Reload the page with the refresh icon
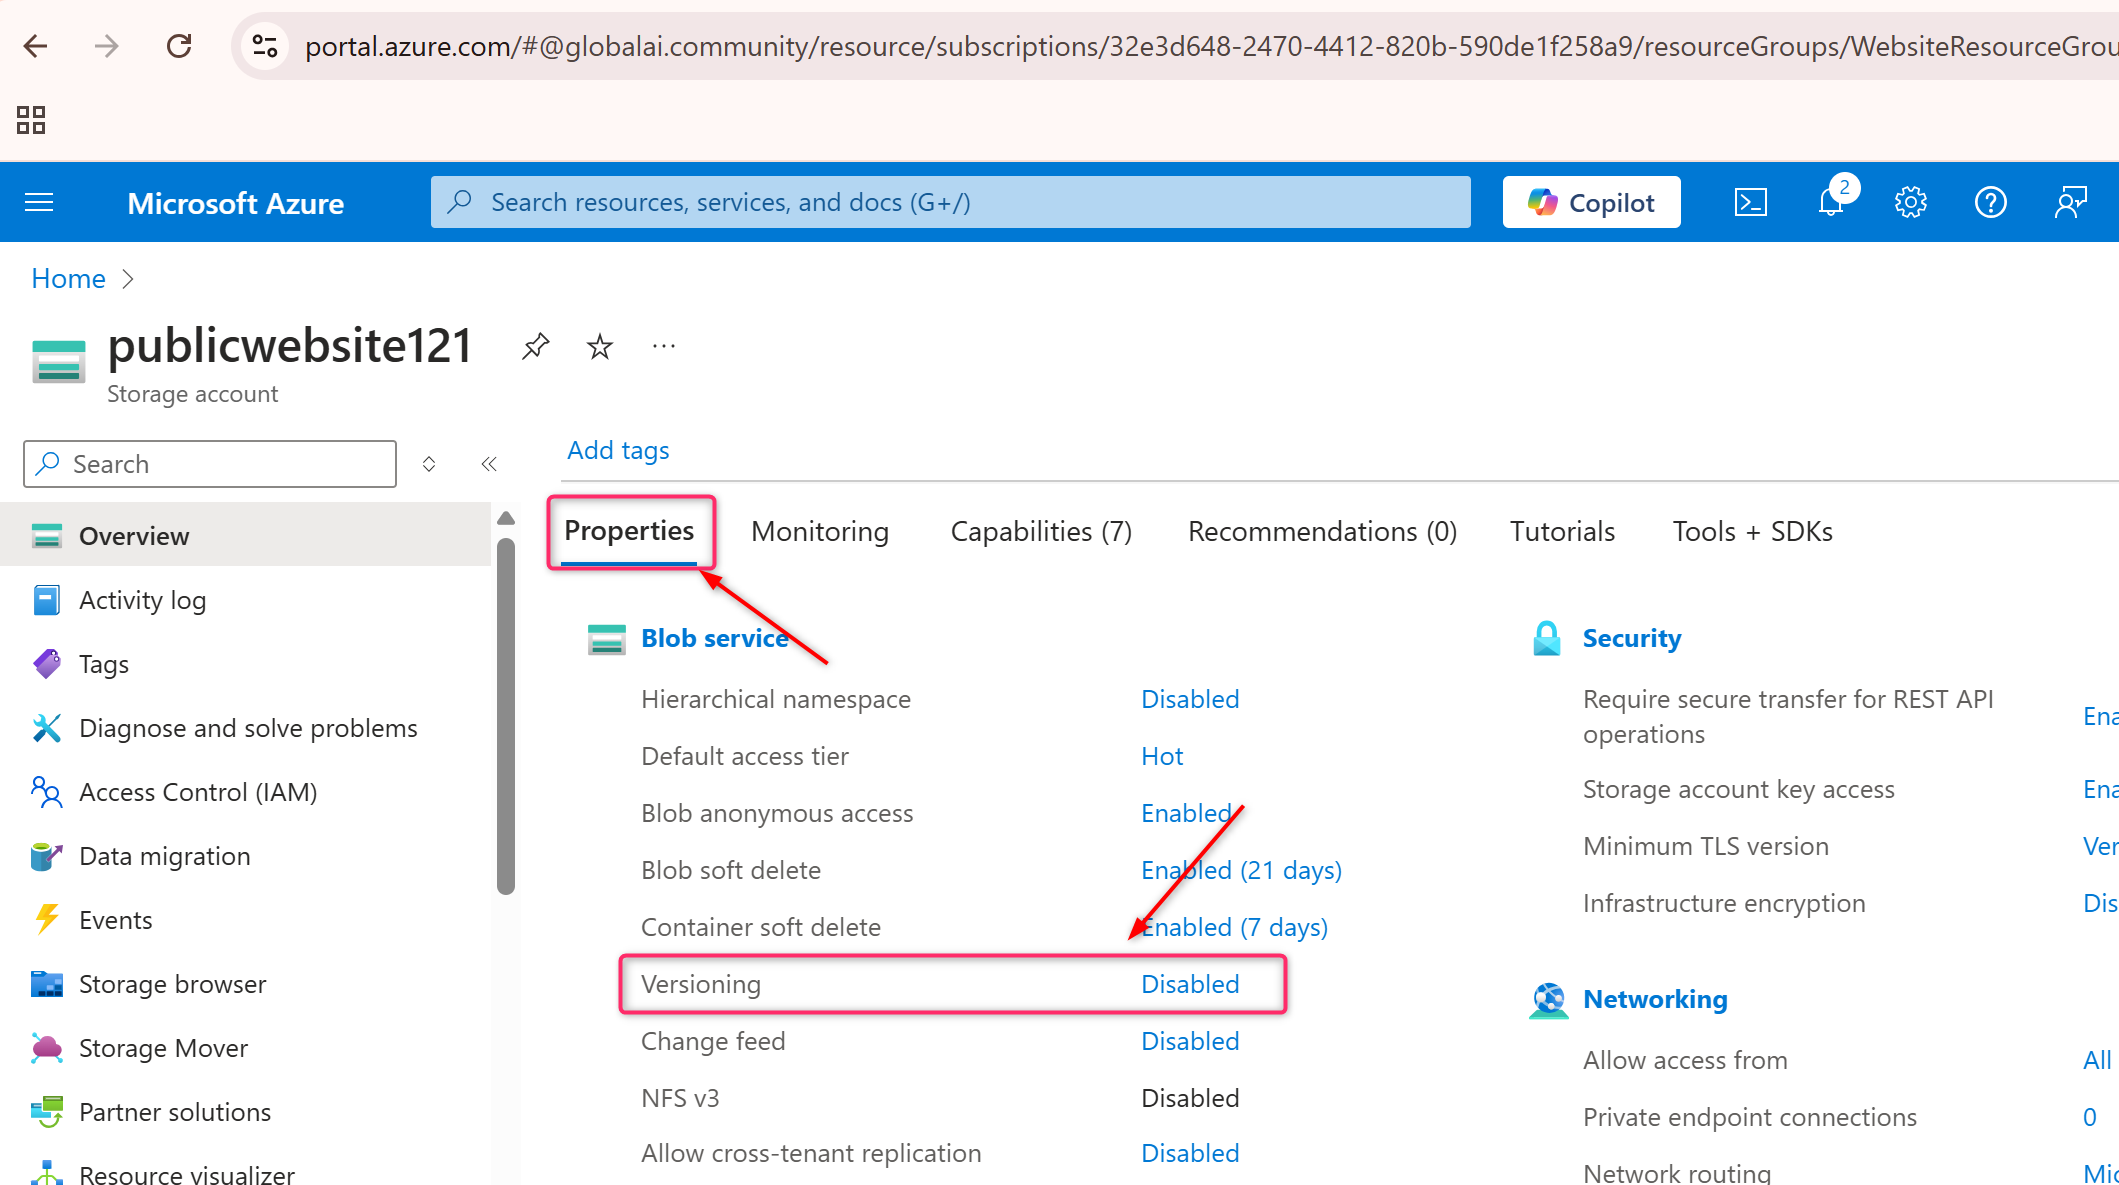This screenshot has width=2119, height=1185. (x=179, y=46)
